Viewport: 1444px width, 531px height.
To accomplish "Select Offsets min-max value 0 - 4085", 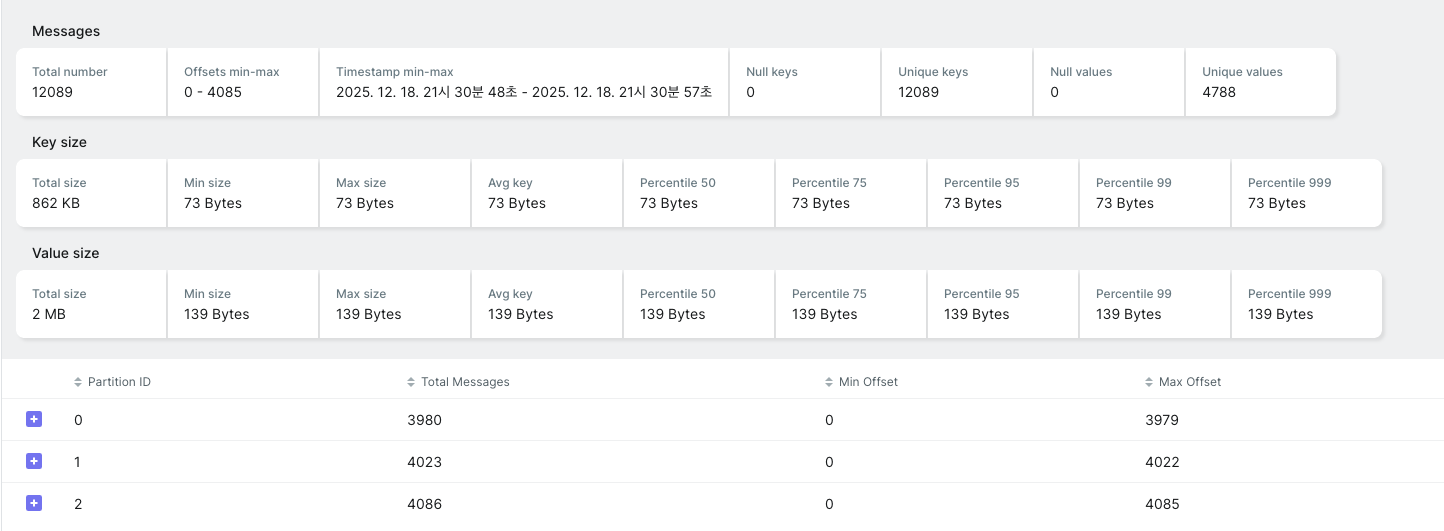I will [213, 92].
